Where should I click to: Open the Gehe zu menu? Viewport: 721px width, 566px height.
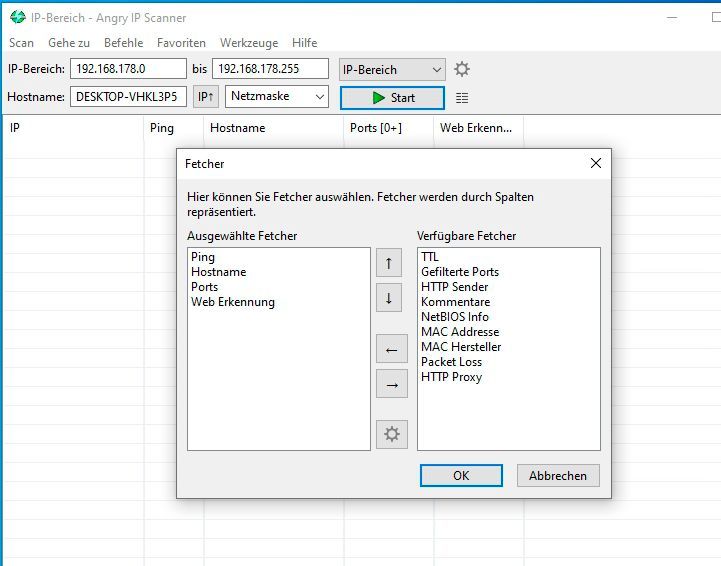[x=69, y=43]
